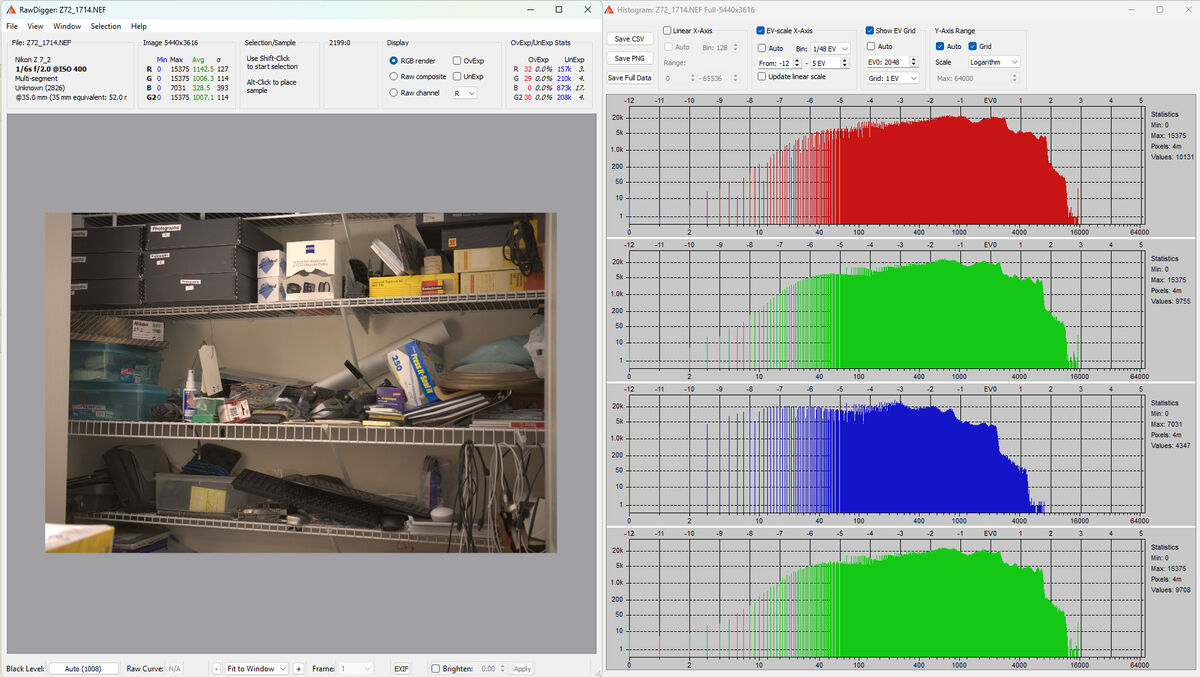Click the Save CSV button
Screen dimensions: 1200x677
(629, 38)
